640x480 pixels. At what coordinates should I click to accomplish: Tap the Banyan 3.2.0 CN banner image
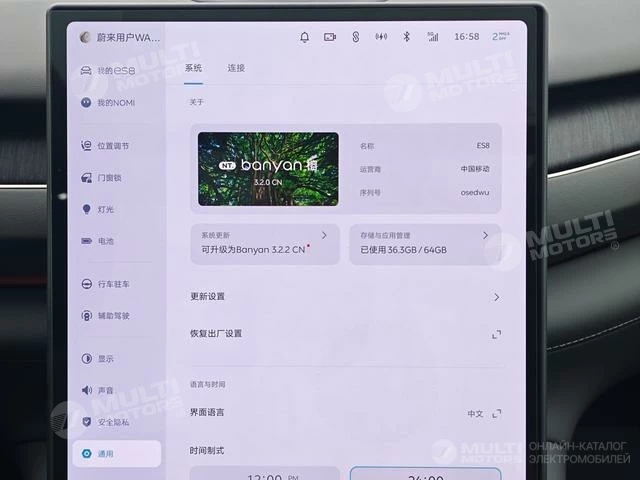point(268,169)
